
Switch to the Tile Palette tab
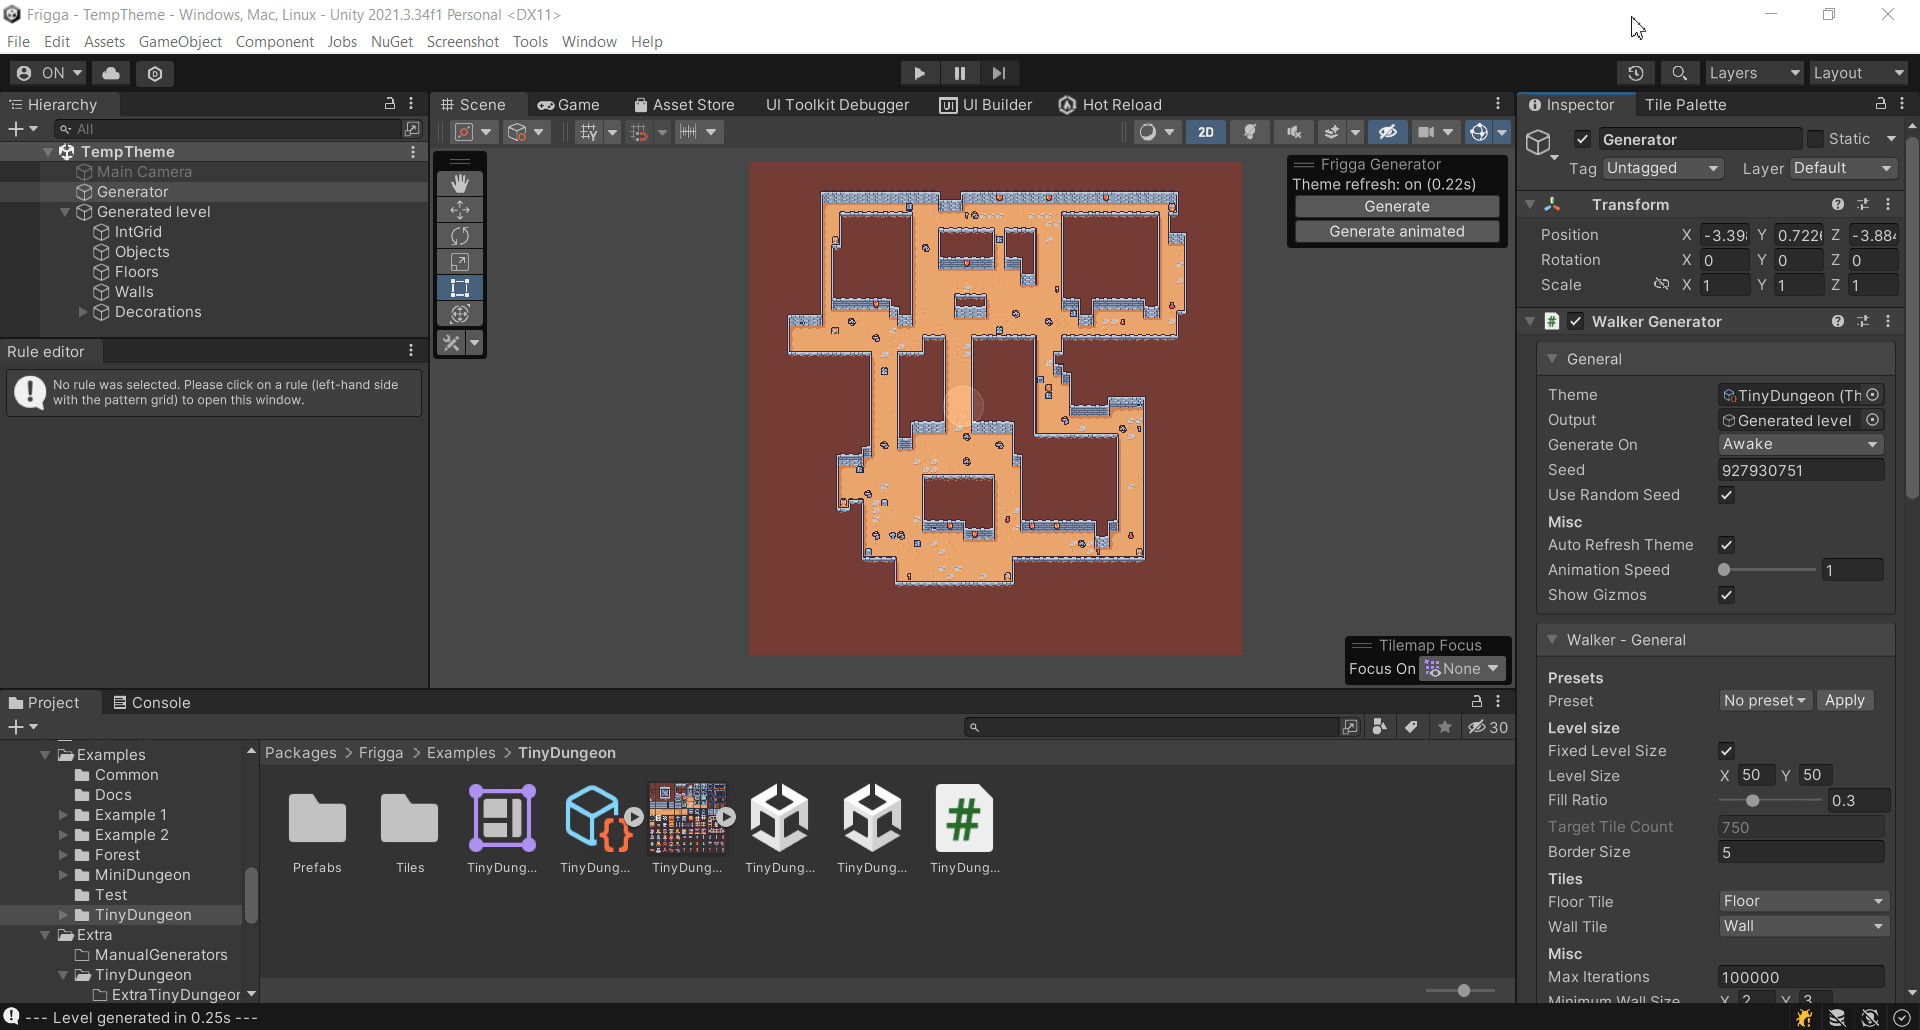click(x=1686, y=105)
